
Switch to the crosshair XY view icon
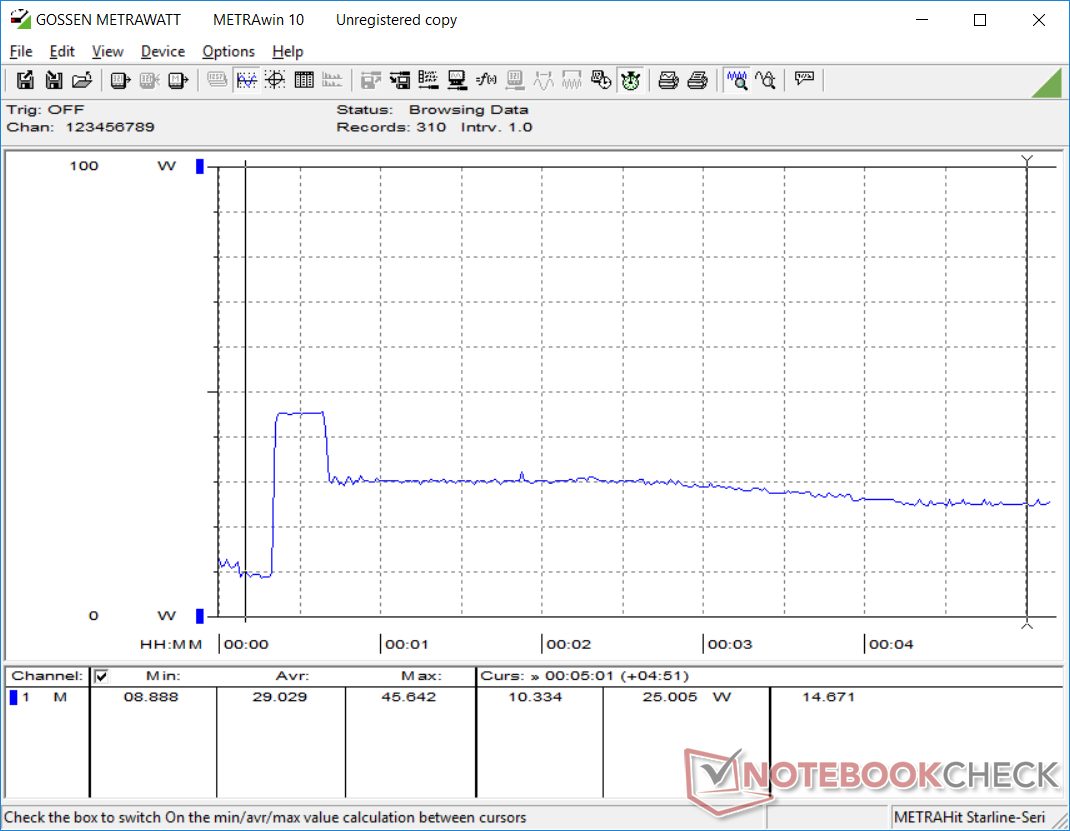(275, 80)
